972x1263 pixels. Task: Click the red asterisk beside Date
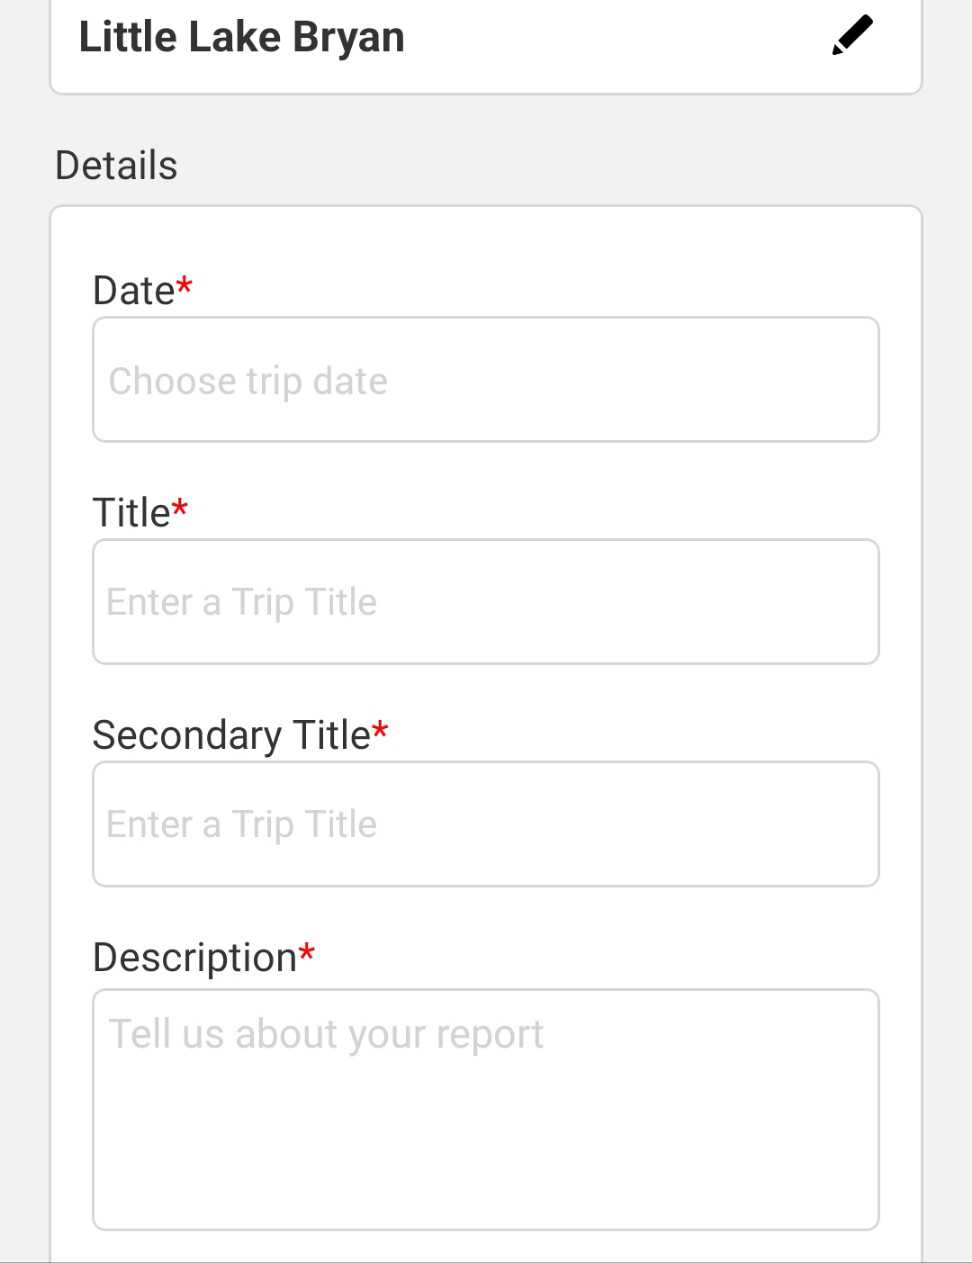(x=185, y=288)
